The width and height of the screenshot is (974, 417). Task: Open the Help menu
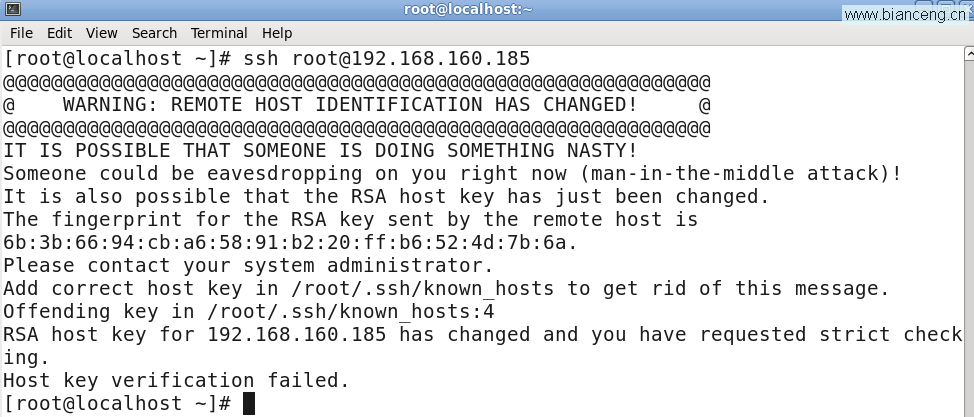click(x=277, y=33)
